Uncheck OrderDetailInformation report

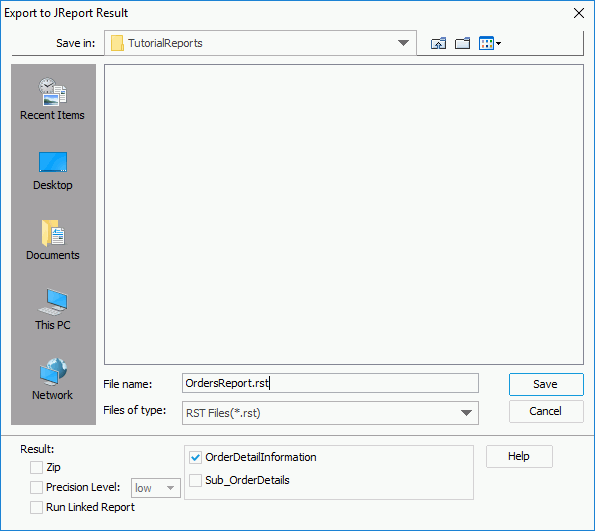pyautogui.click(x=195, y=457)
